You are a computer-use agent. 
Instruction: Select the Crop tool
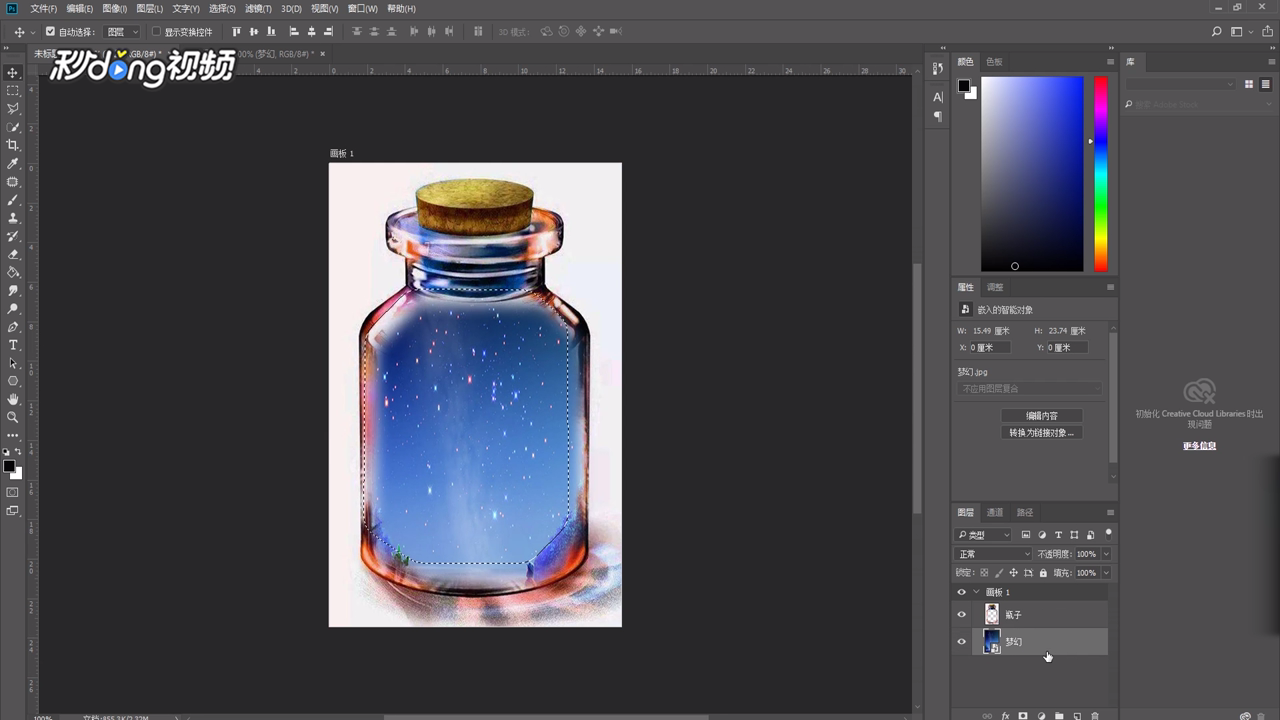13,145
